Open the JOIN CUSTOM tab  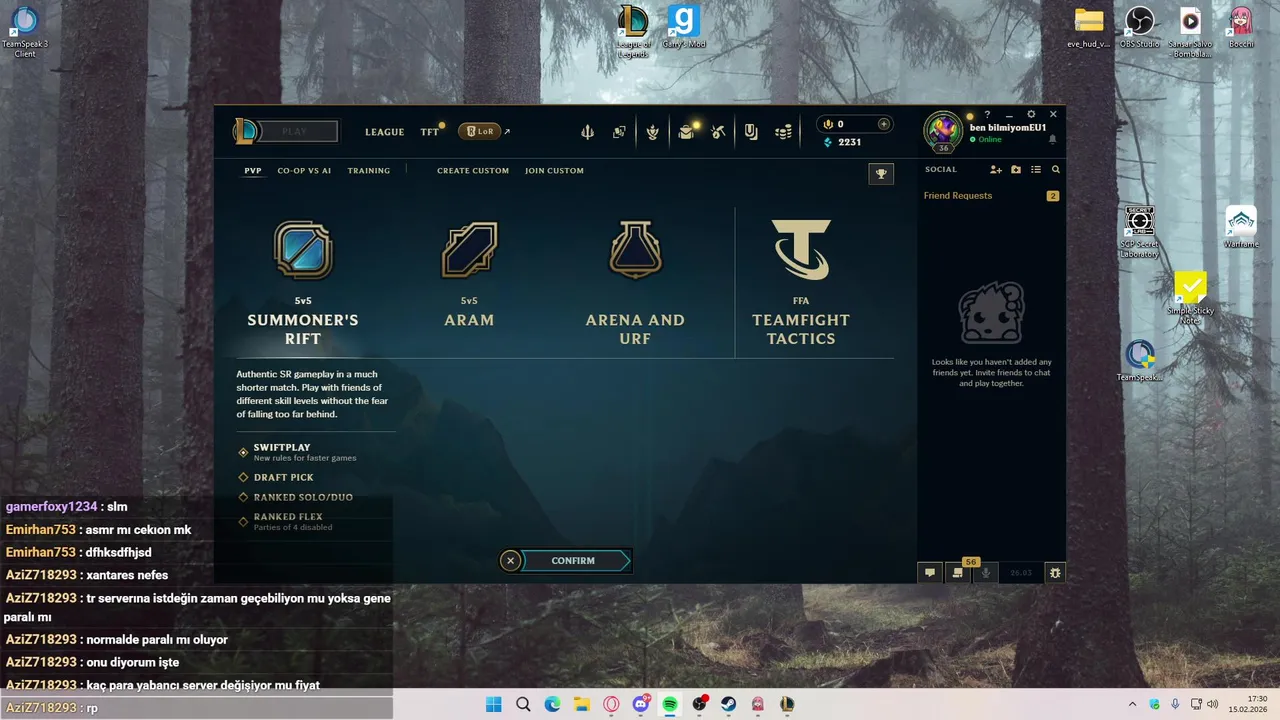click(554, 171)
